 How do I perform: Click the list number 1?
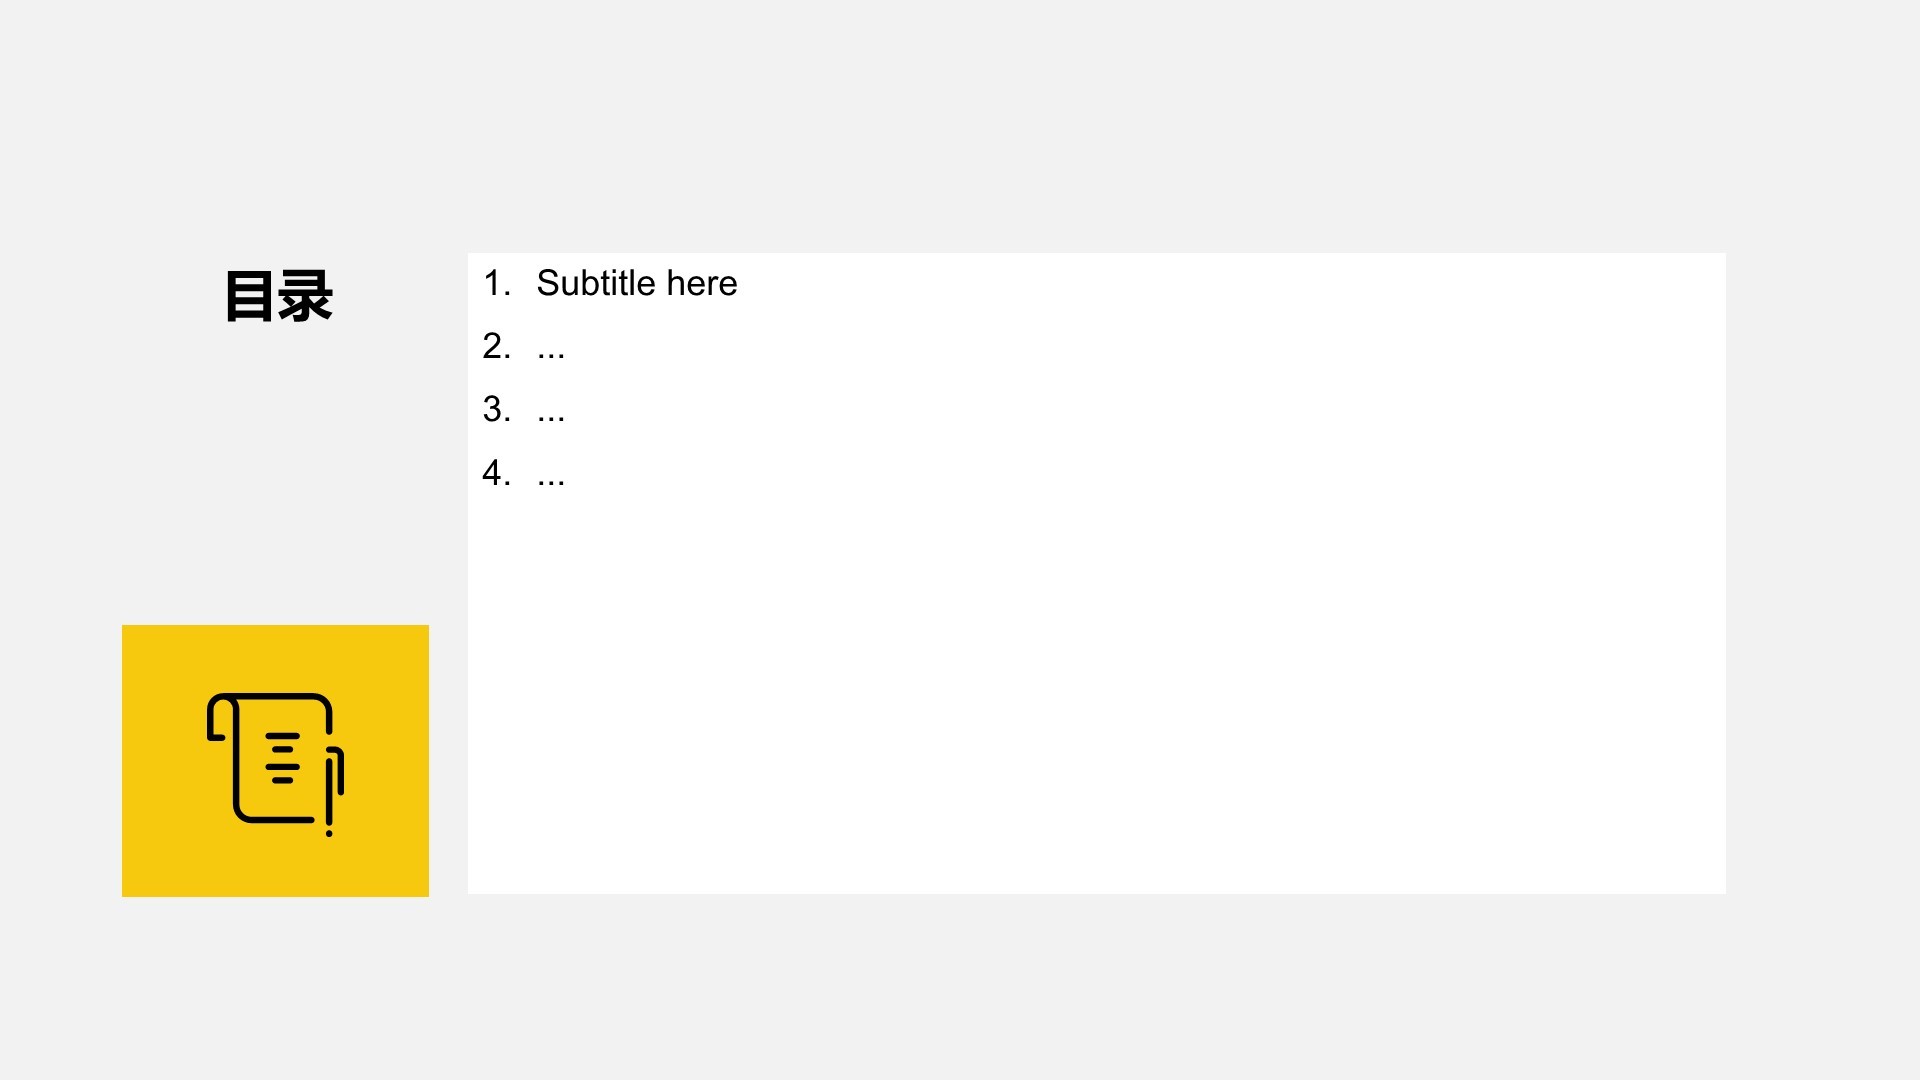coord(495,283)
